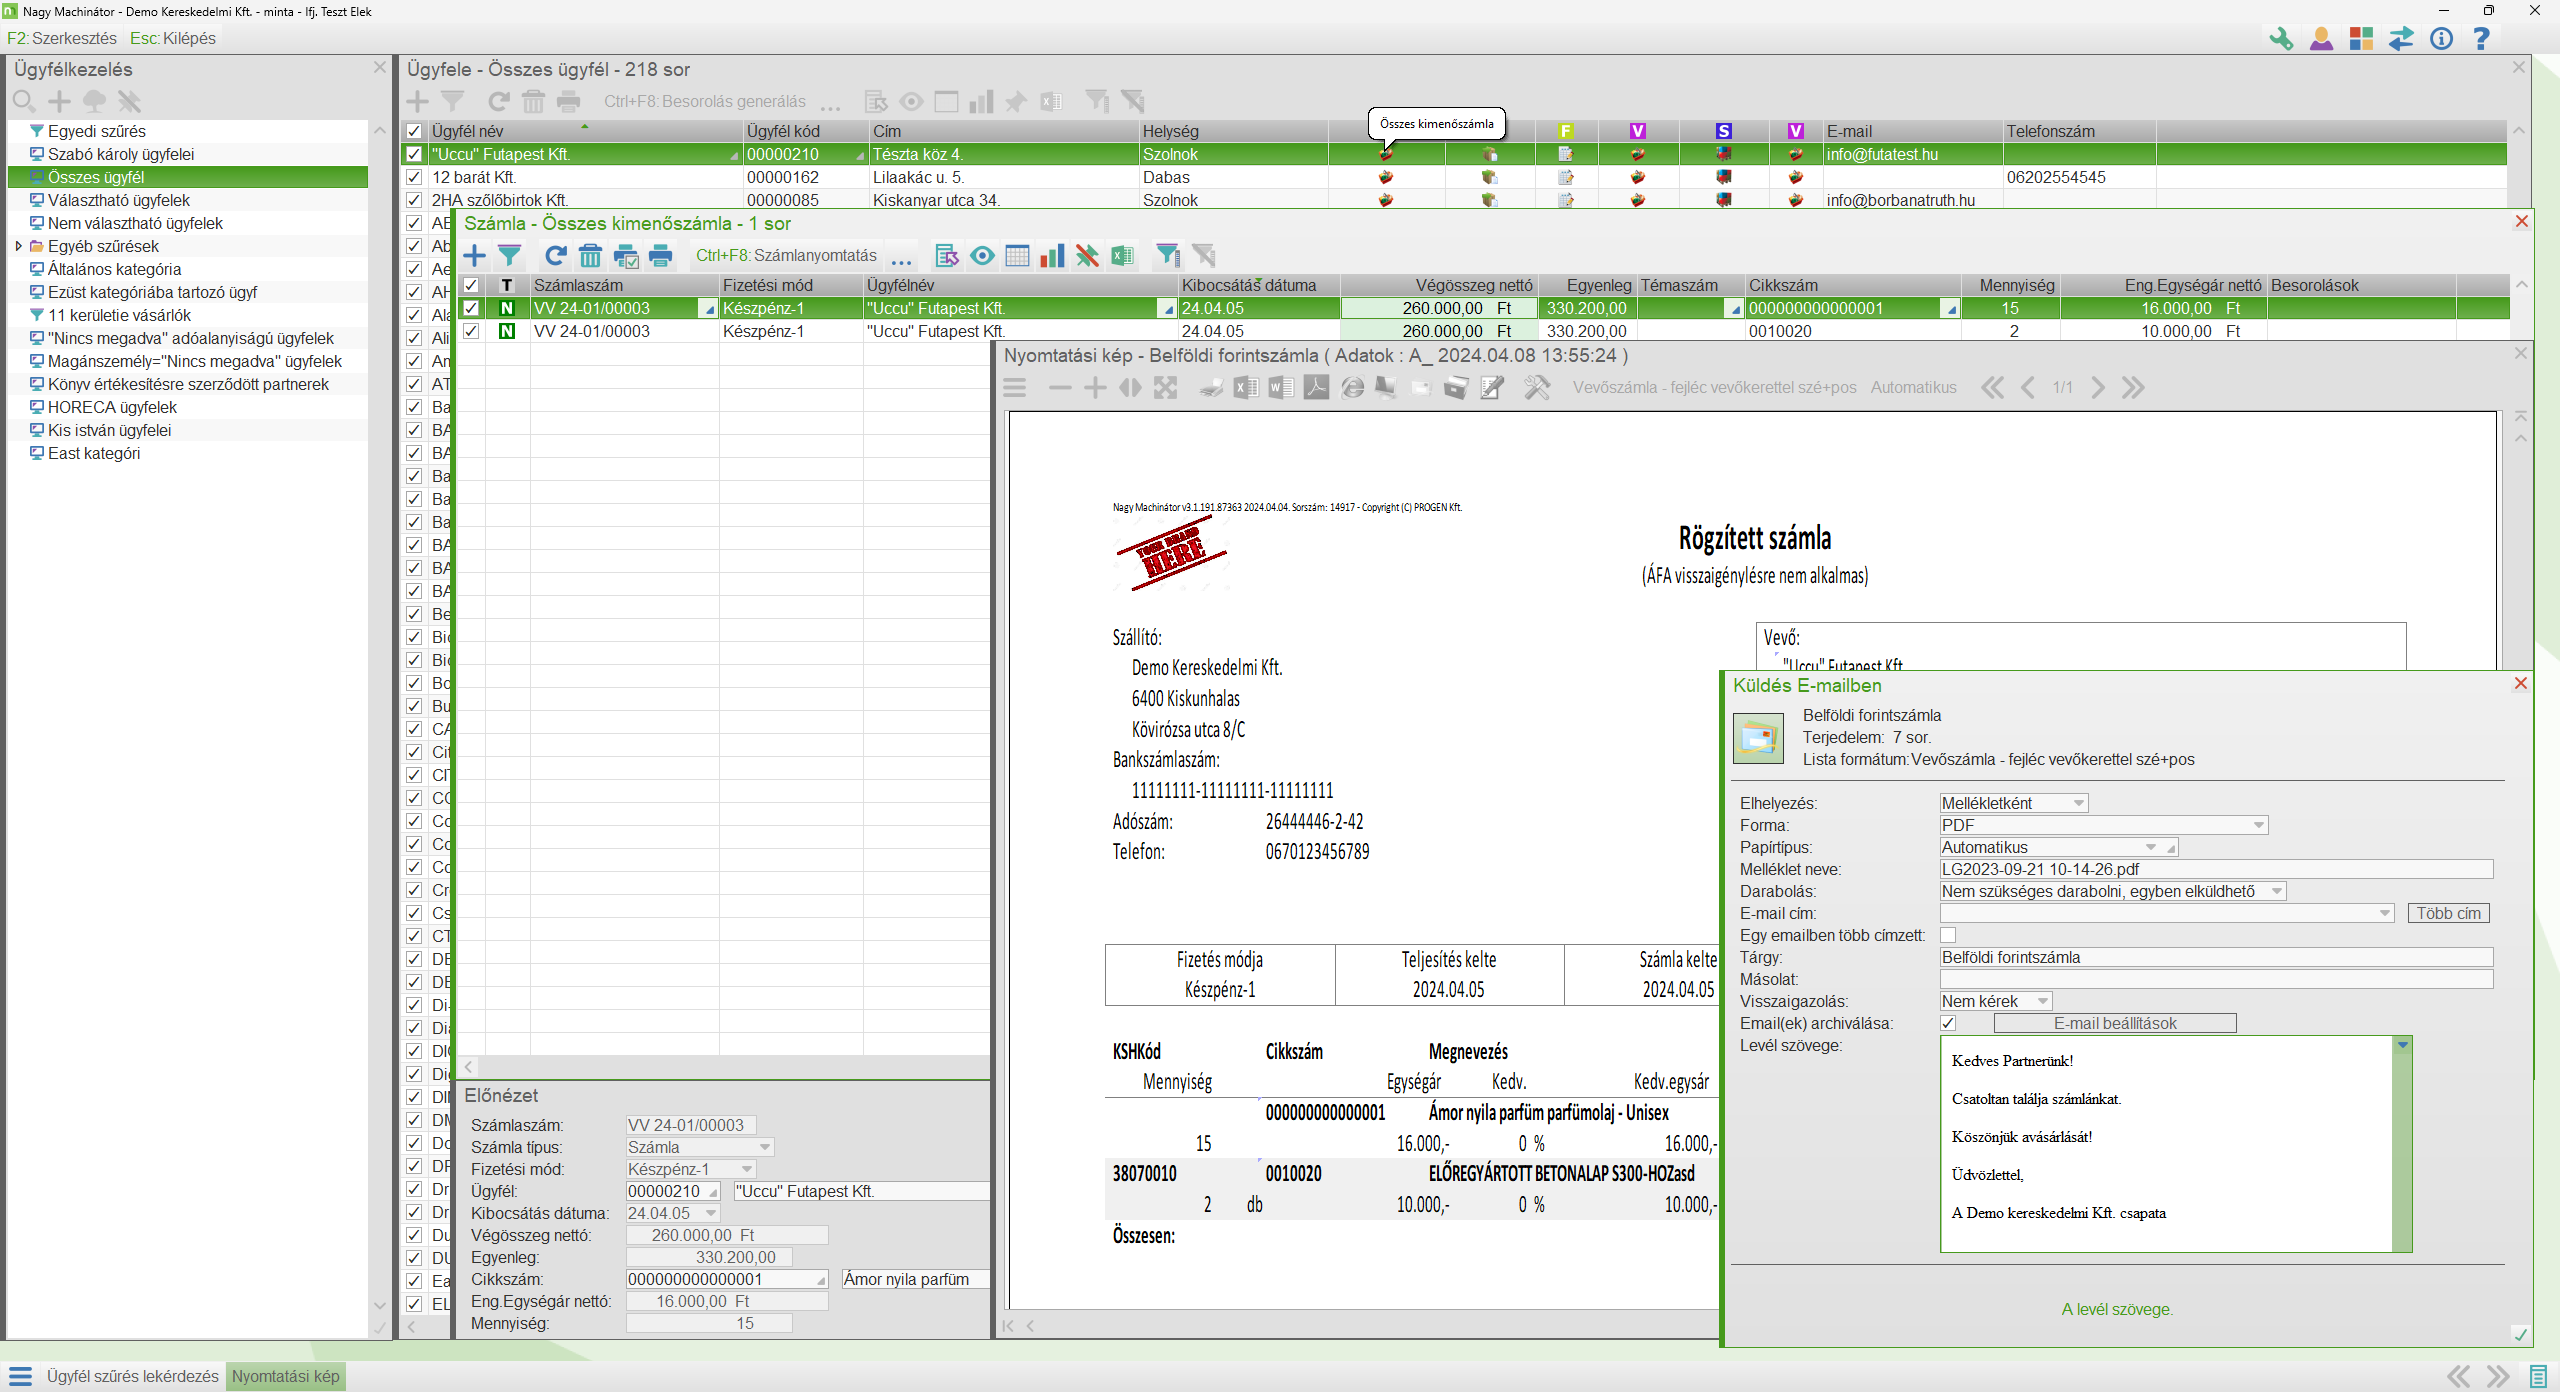The height and width of the screenshot is (1392, 2560).
Task: Click the Excel export icon in Számla toolbar
Action: [1123, 256]
